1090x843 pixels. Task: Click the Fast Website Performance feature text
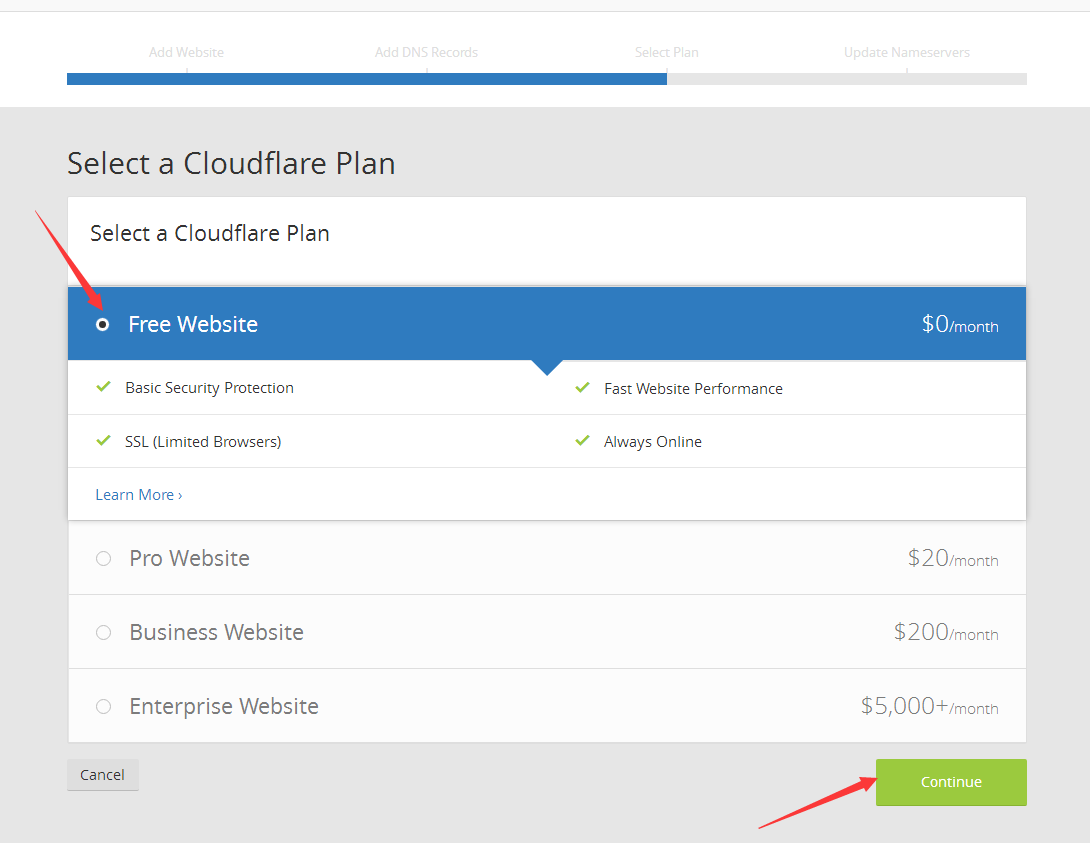coord(693,388)
